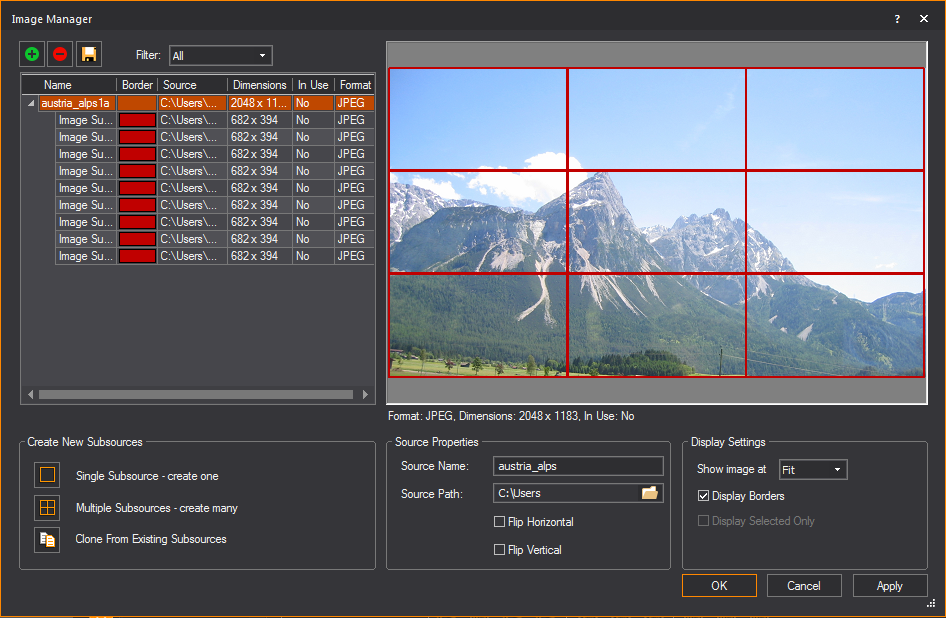The image size is (946, 618).
Task: Click the Clone From Existing Subsources icon
Action: (x=47, y=539)
